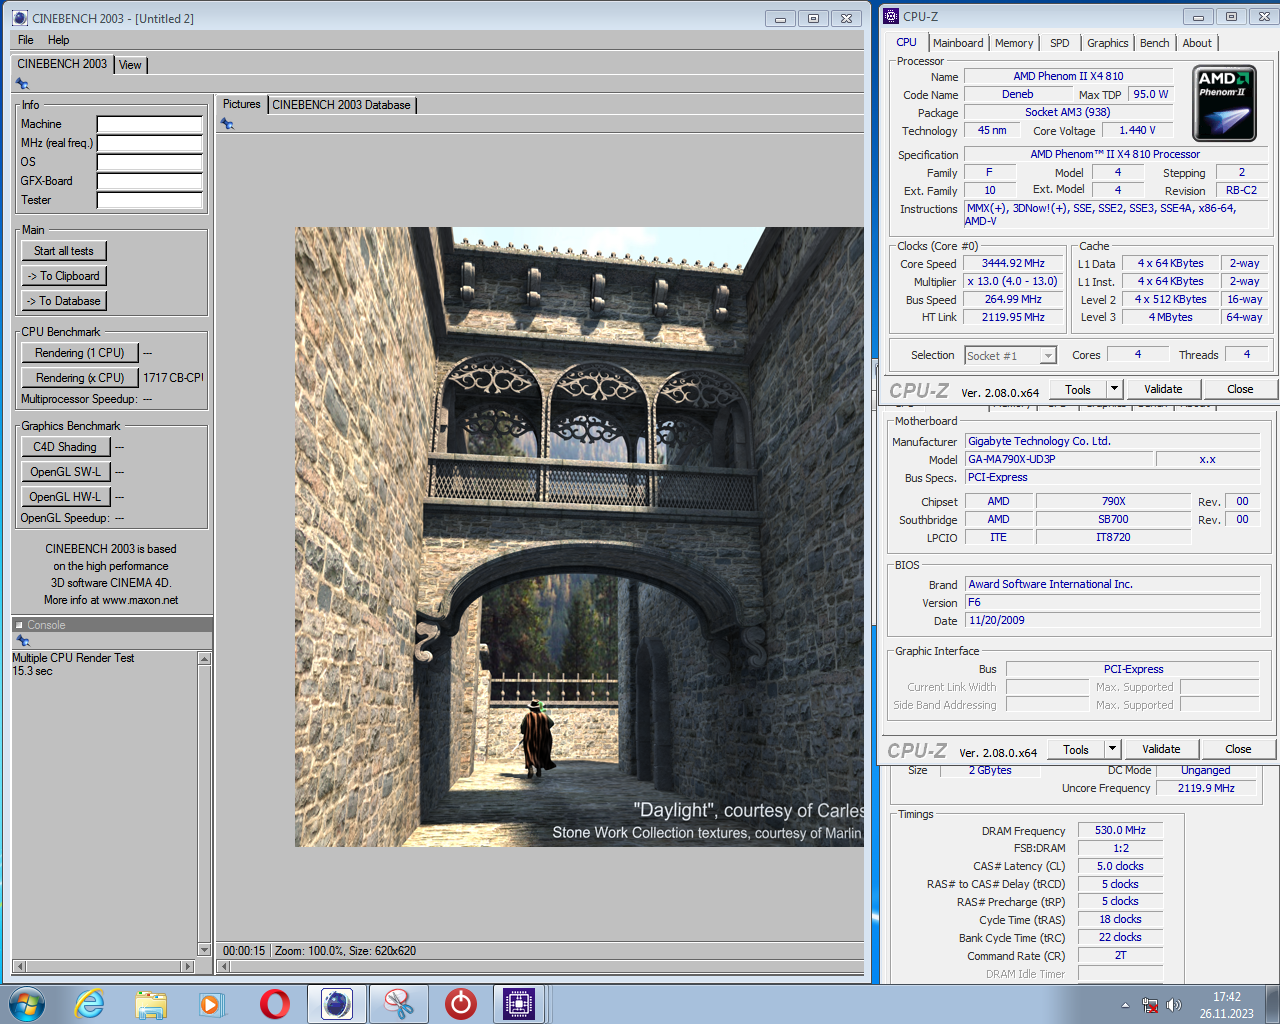Run Rendering (1 CPU) benchmark
Image resolution: width=1280 pixels, height=1024 pixels.
[79, 353]
